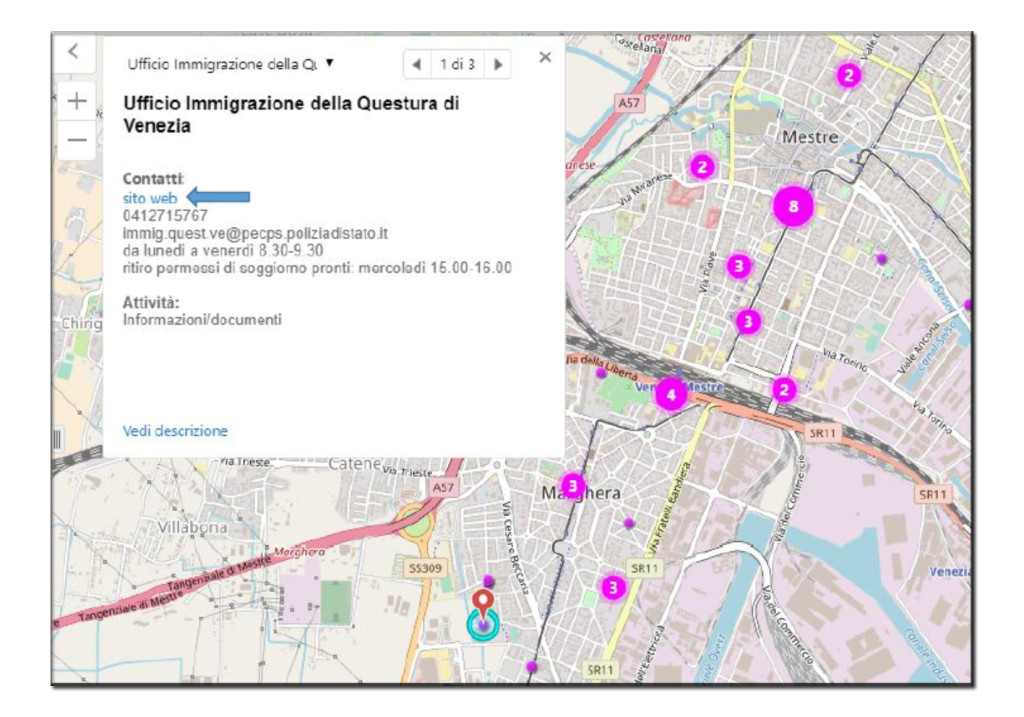Click the 'SS309' road shield
1024x717 pixels.
426,568
